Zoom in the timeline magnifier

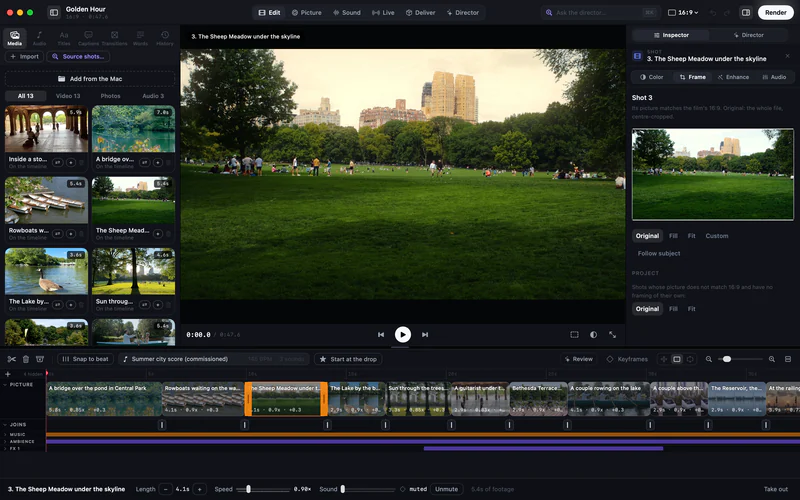point(772,359)
